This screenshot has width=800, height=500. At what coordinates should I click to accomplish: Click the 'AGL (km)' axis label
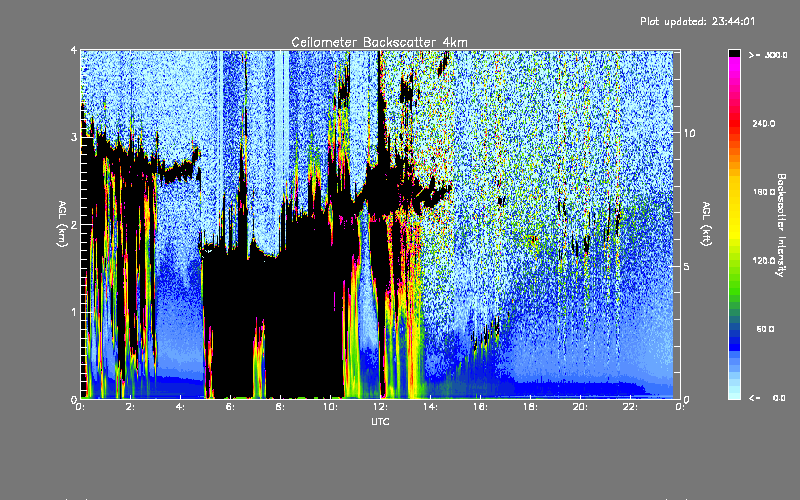[x=62, y=224]
